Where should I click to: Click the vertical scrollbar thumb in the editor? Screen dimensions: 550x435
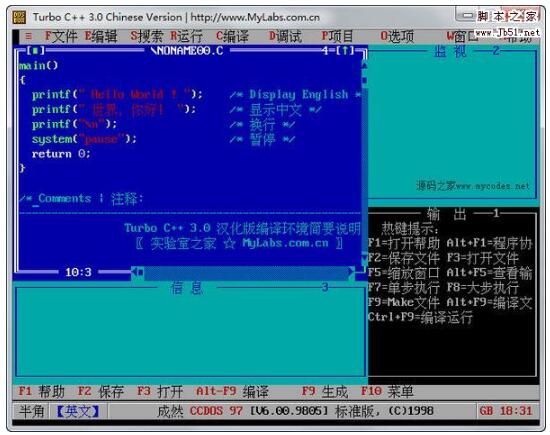(364, 80)
